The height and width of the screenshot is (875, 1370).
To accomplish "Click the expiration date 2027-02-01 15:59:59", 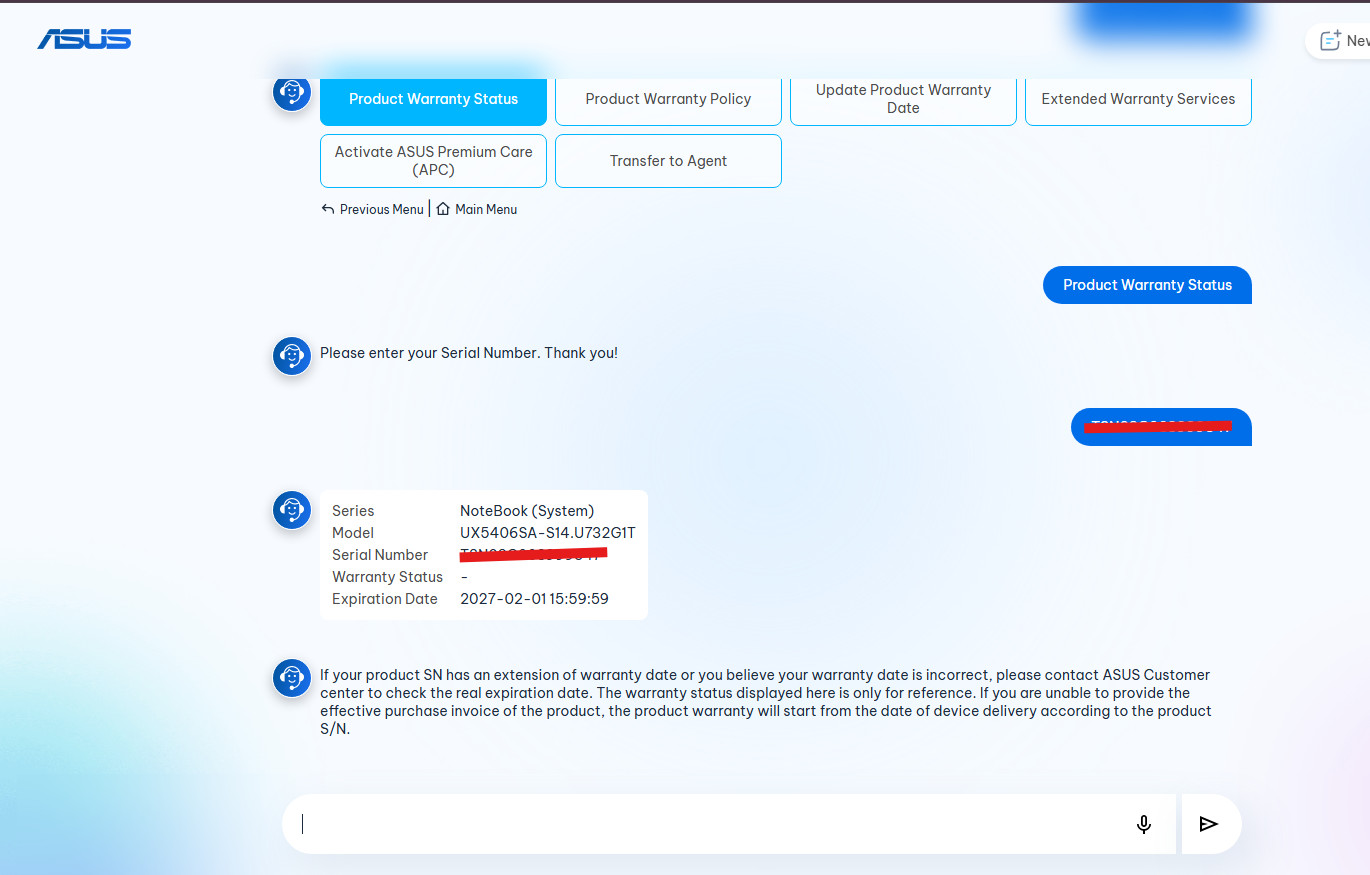I will pos(534,599).
